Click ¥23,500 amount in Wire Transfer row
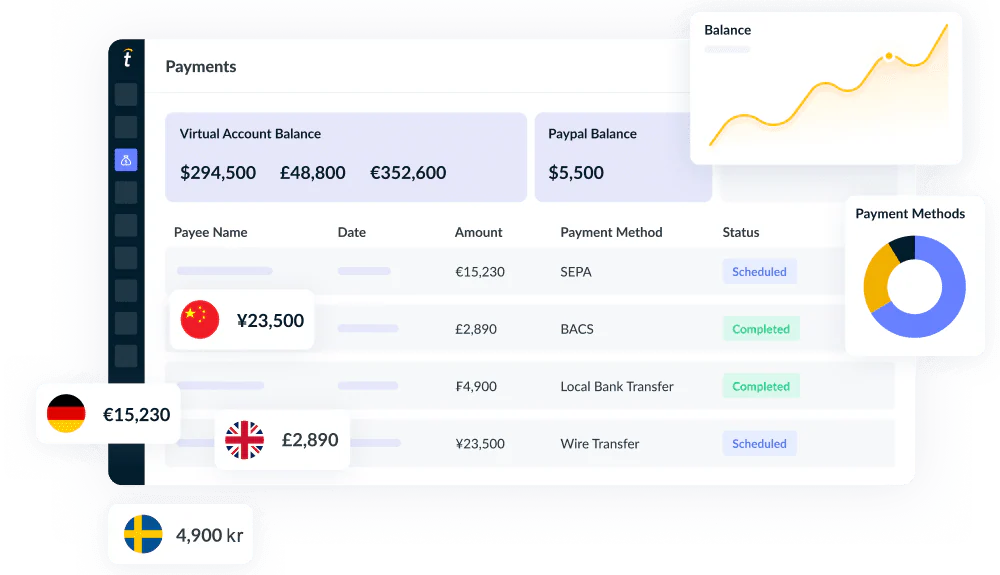The image size is (1000, 575). coord(480,444)
